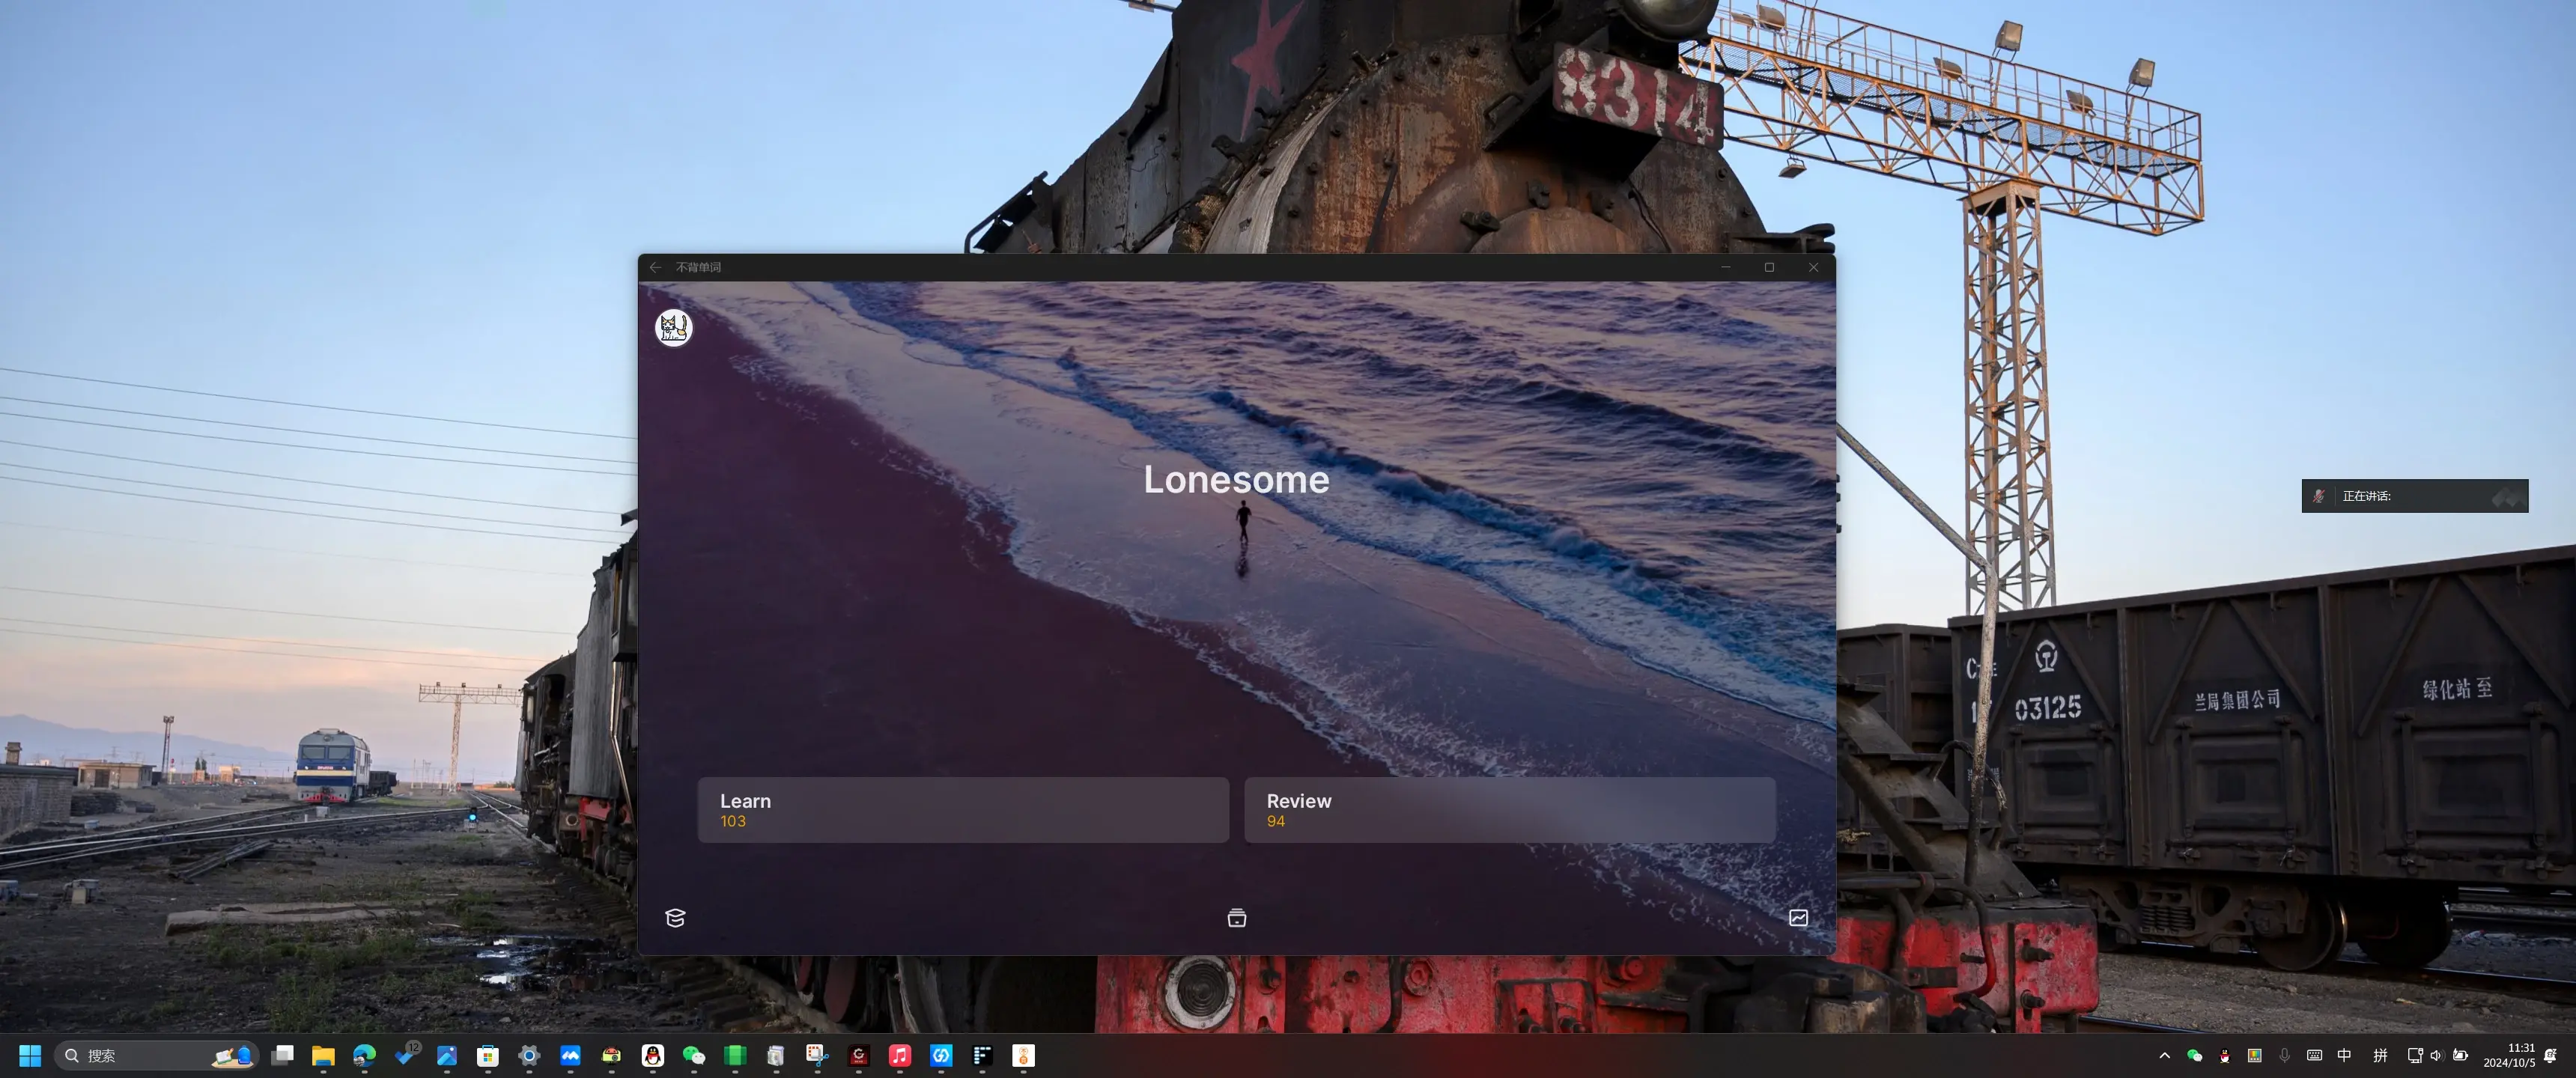
Task: Start the Learn session with 103 words
Action: point(963,810)
